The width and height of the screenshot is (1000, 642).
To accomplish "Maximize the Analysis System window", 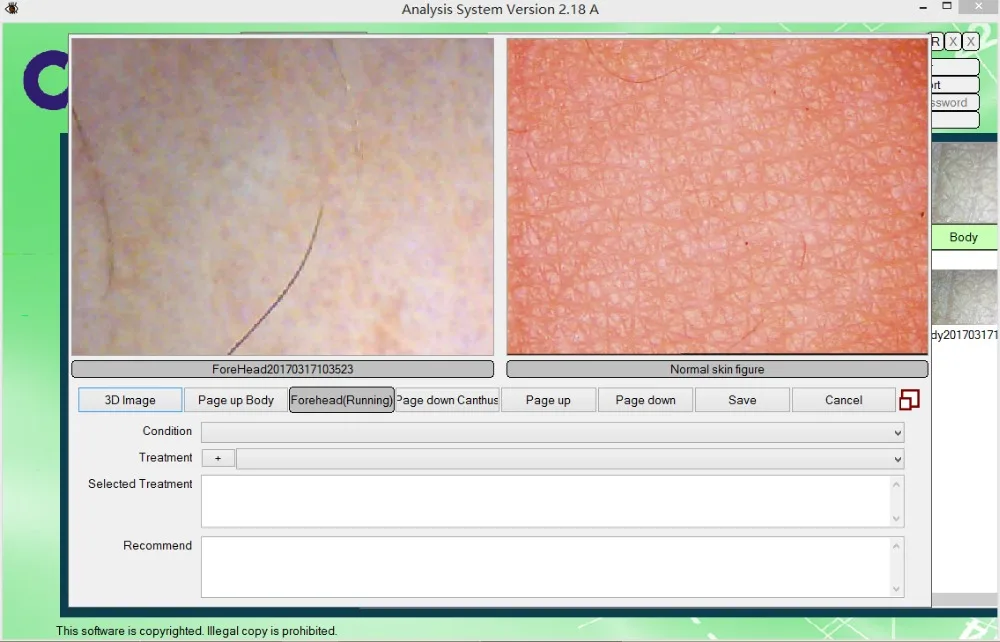I will 947,6.
